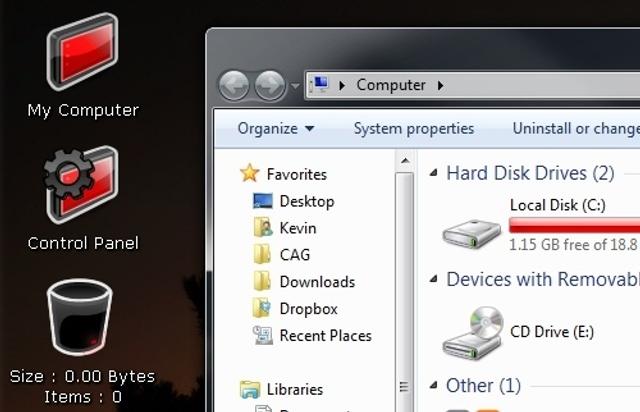Select the Devices with Removable heading
This screenshot has width=640, height=412.
click(543, 279)
